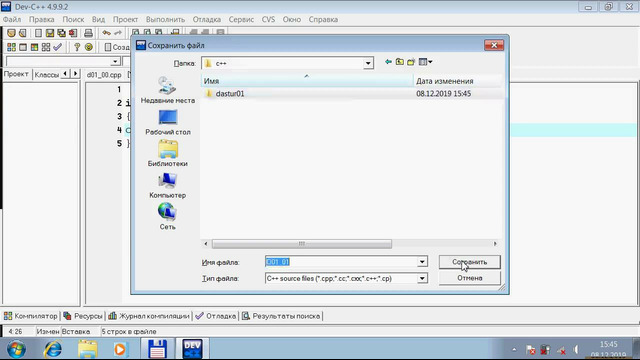Click the yellow About circle toolbar icon
This screenshot has height=360, width=640.
[x=89, y=47]
